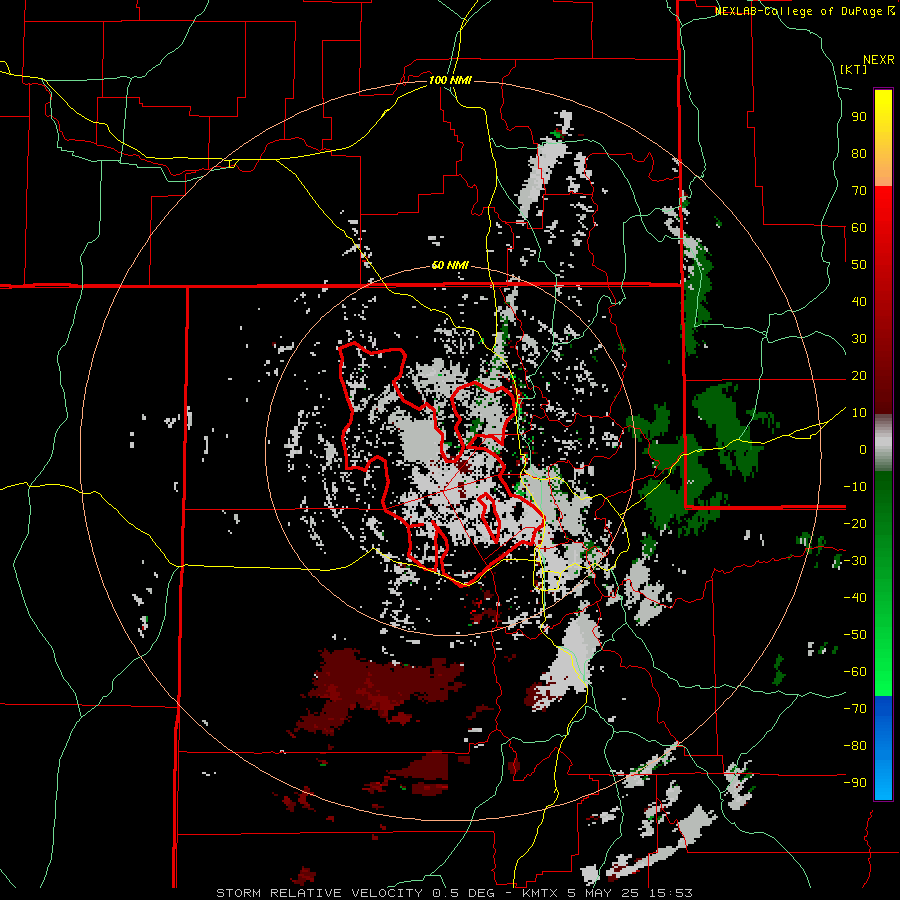Click the 50 value on the velocity scale
Image resolution: width=900 pixels, height=900 pixels.
click(x=859, y=265)
